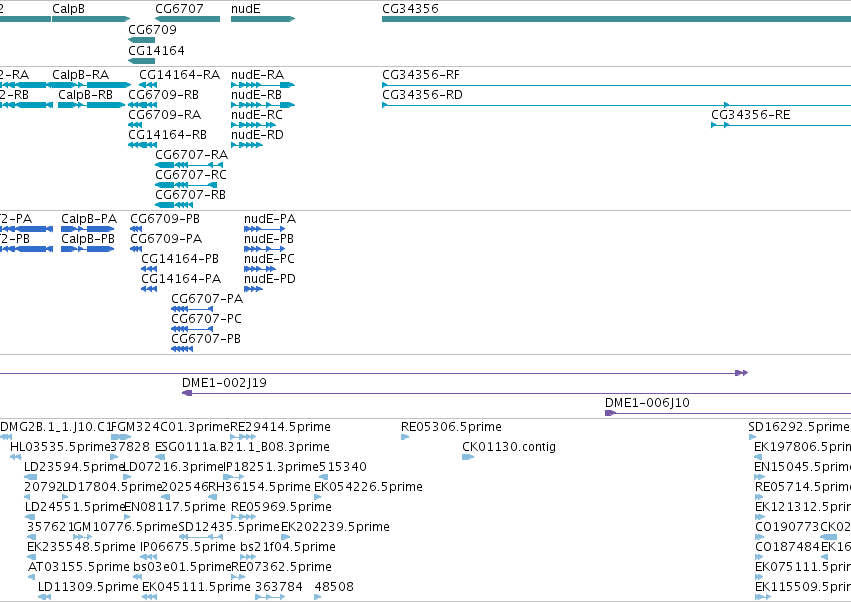851x602 pixels.
Task: Select protein nudE-PA
Action: (x=264, y=229)
